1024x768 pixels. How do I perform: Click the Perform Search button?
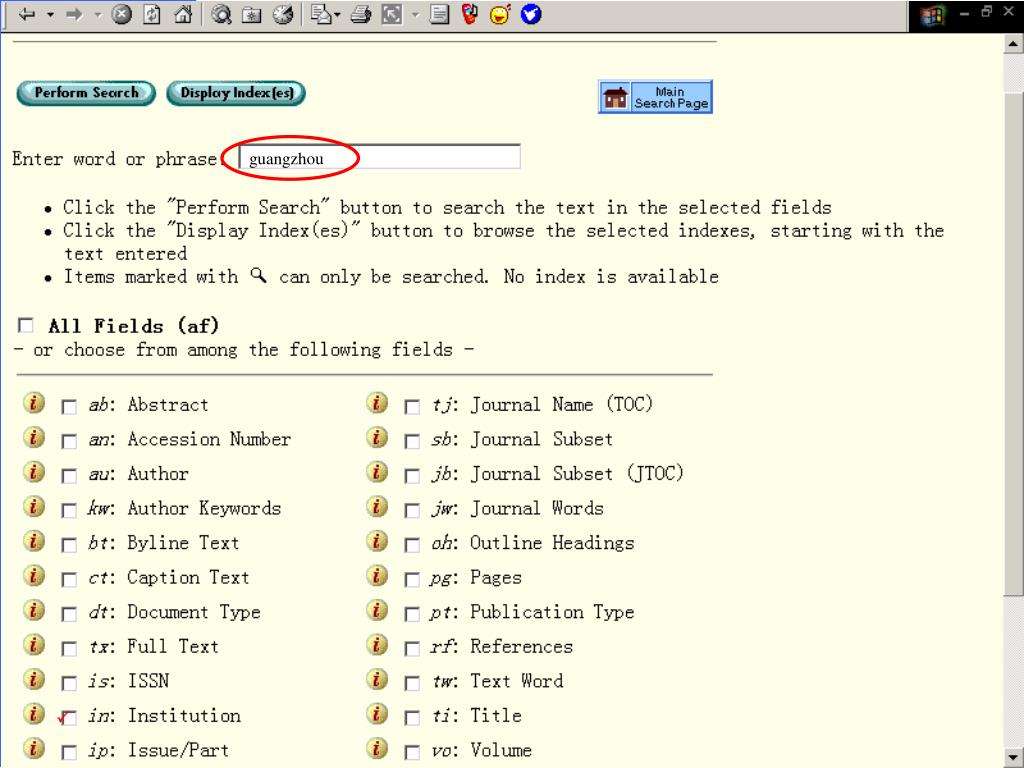pos(86,93)
